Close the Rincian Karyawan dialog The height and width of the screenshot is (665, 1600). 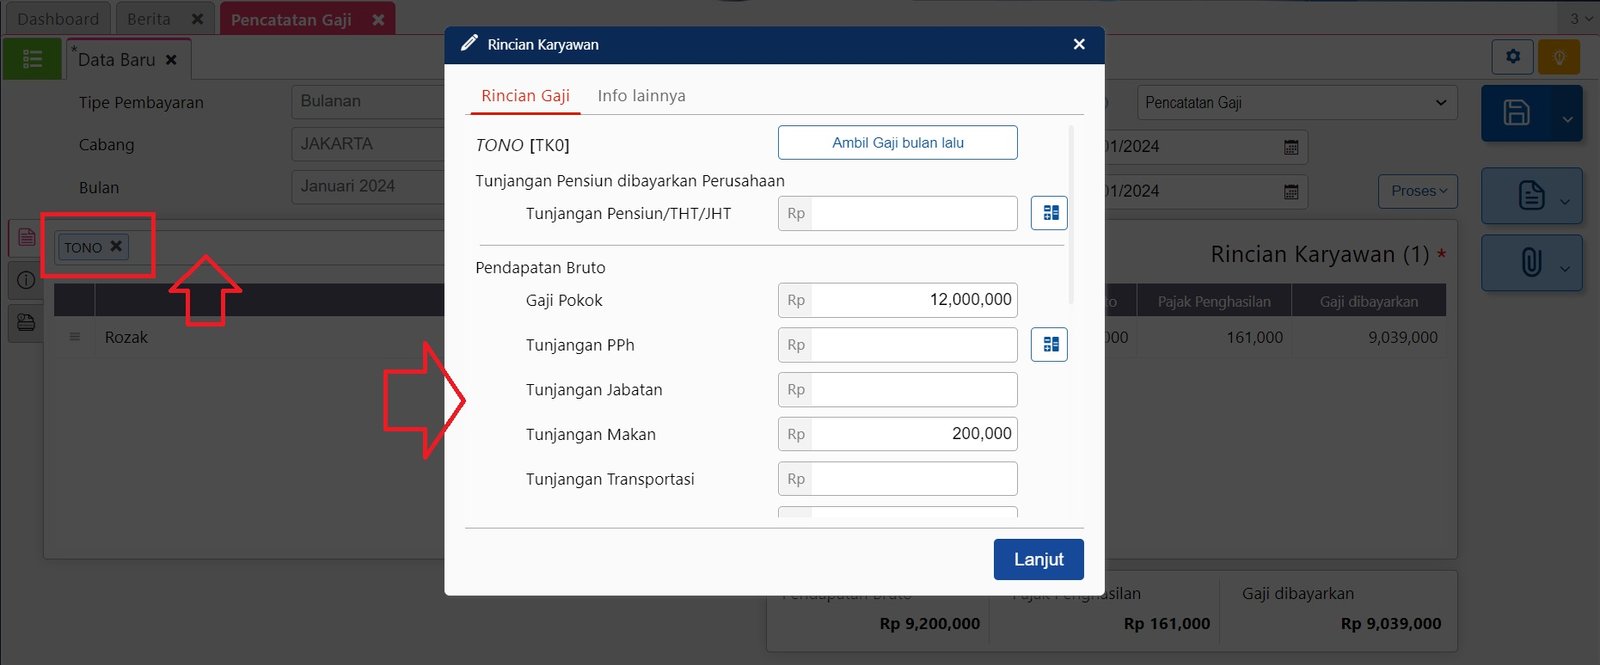tap(1079, 44)
